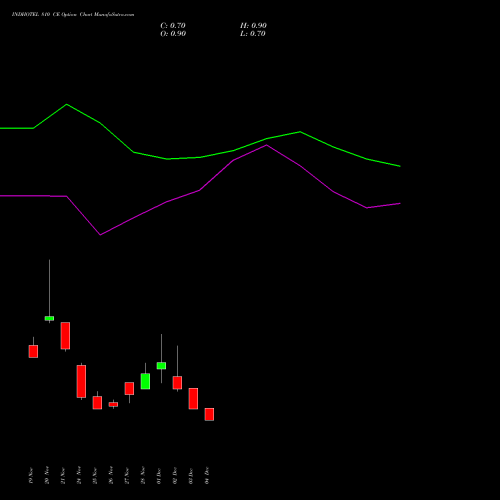Click the low value 'L: 0.70'
500x500 pixels.
[x=253, y=34]
